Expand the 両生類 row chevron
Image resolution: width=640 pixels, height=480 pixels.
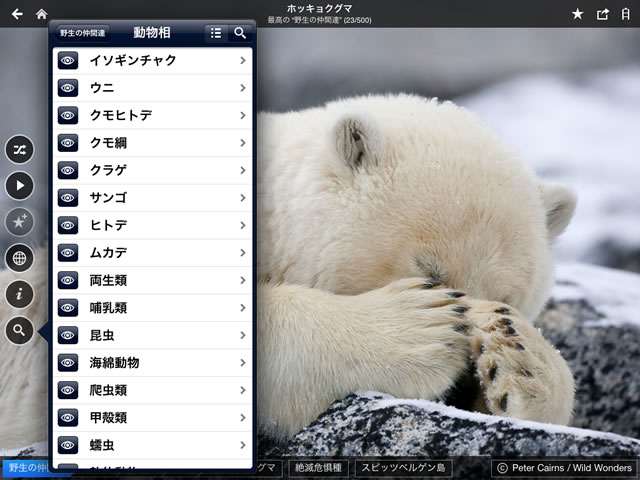[243, 280]
